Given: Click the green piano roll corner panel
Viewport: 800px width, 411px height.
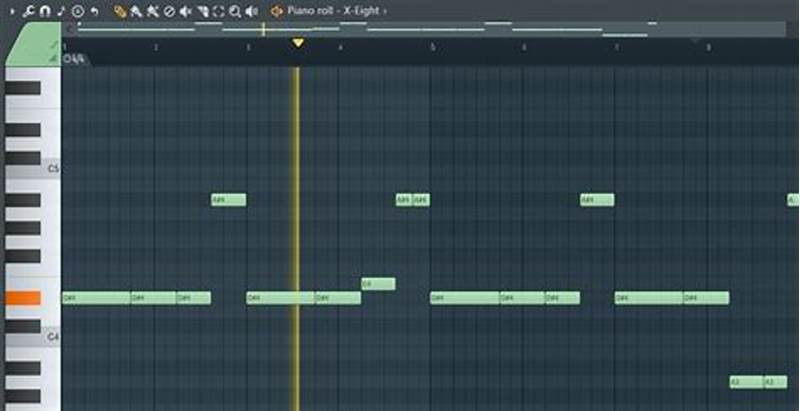Looking at the screenshot, I should (x=33, y=45).
